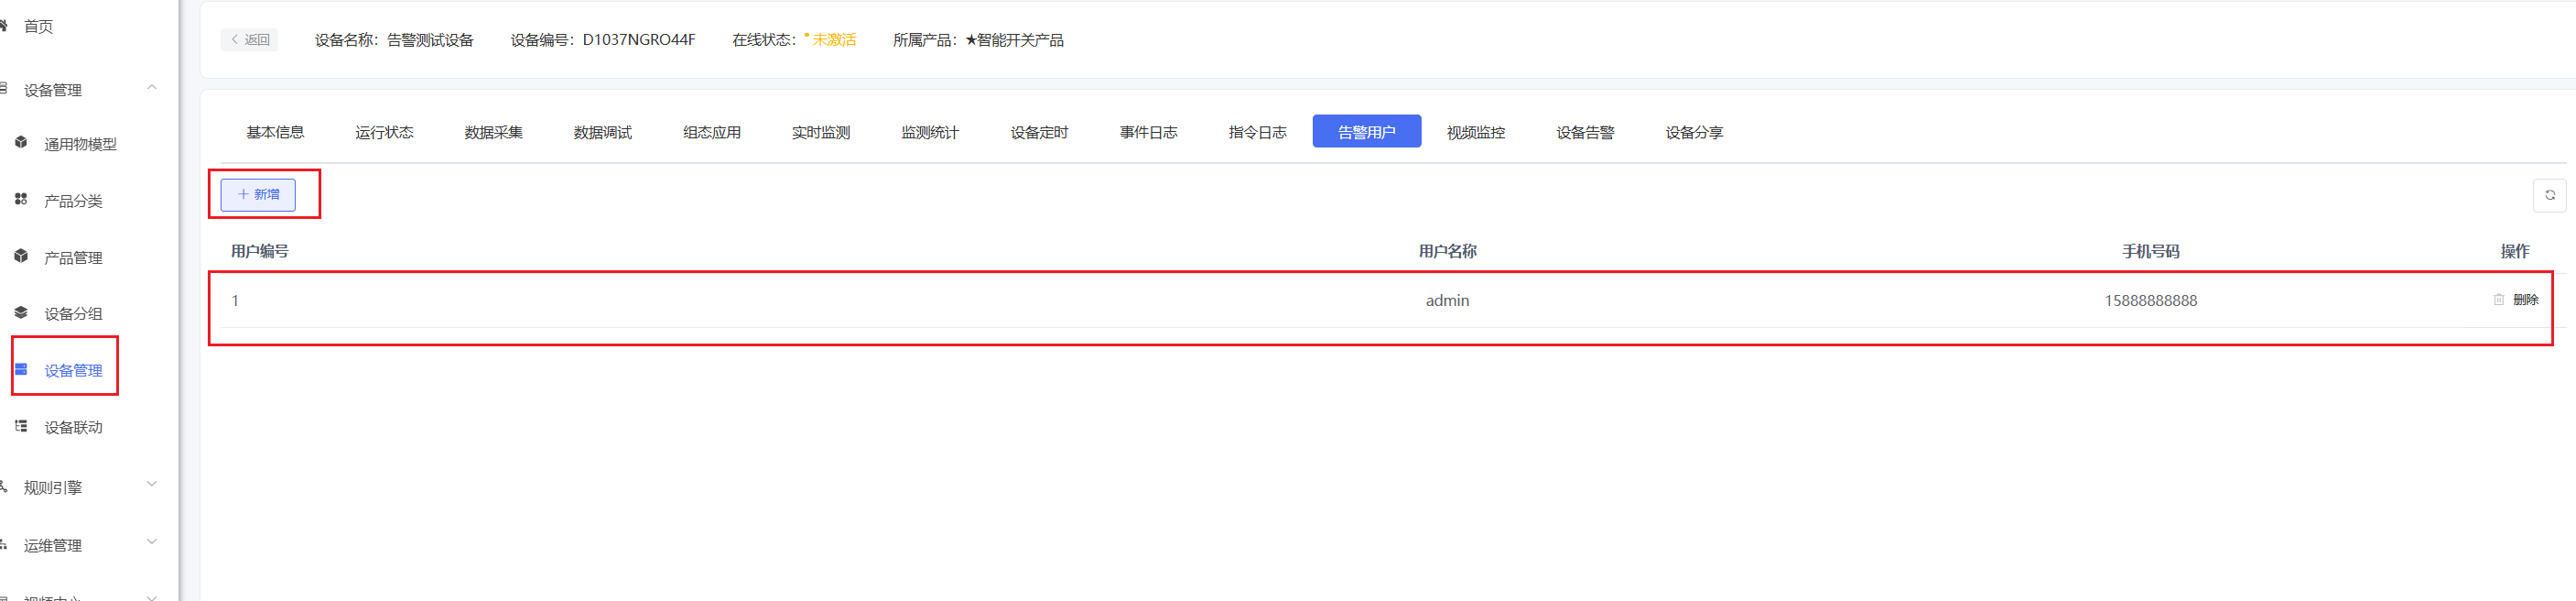Open the 视频监控 tab
Image resolution: width=2576 pixels, height=601 pixels.
[x=1475, y=132]
